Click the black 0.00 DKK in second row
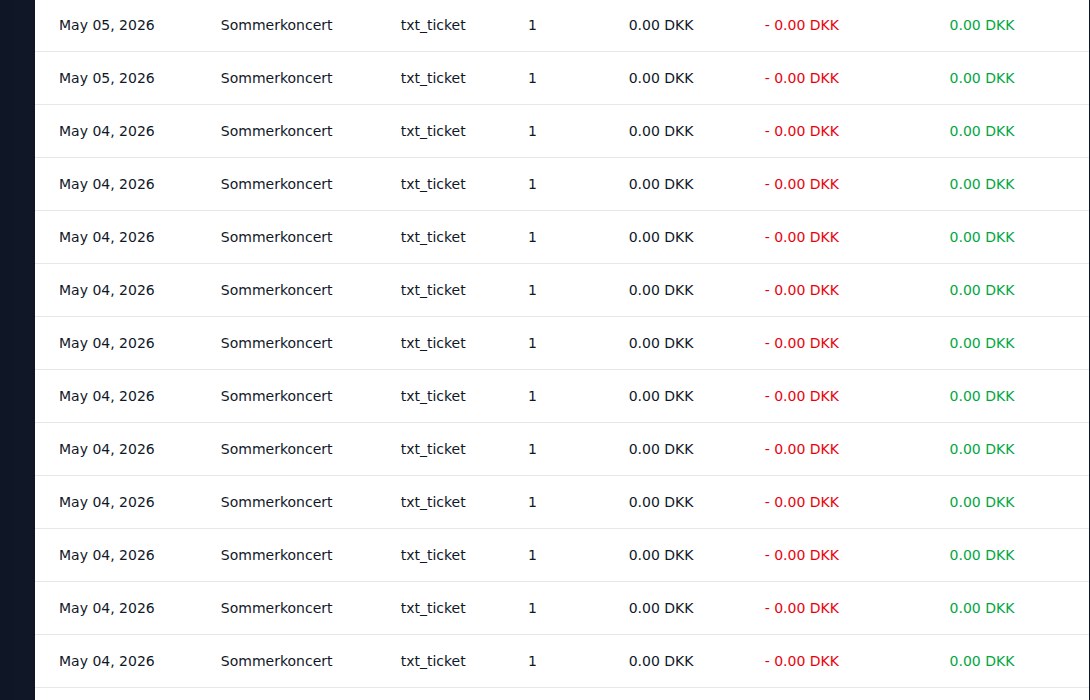The image size is (1090, 700). (661, 79)
